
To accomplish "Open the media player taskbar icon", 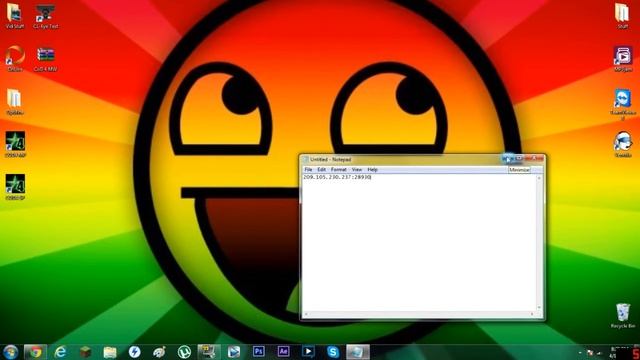I will [308, 352].
